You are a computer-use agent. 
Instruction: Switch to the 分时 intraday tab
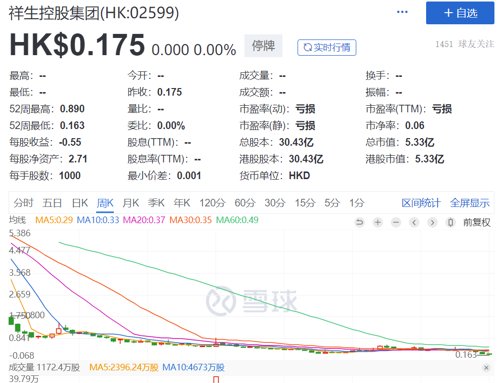(23, 203)
